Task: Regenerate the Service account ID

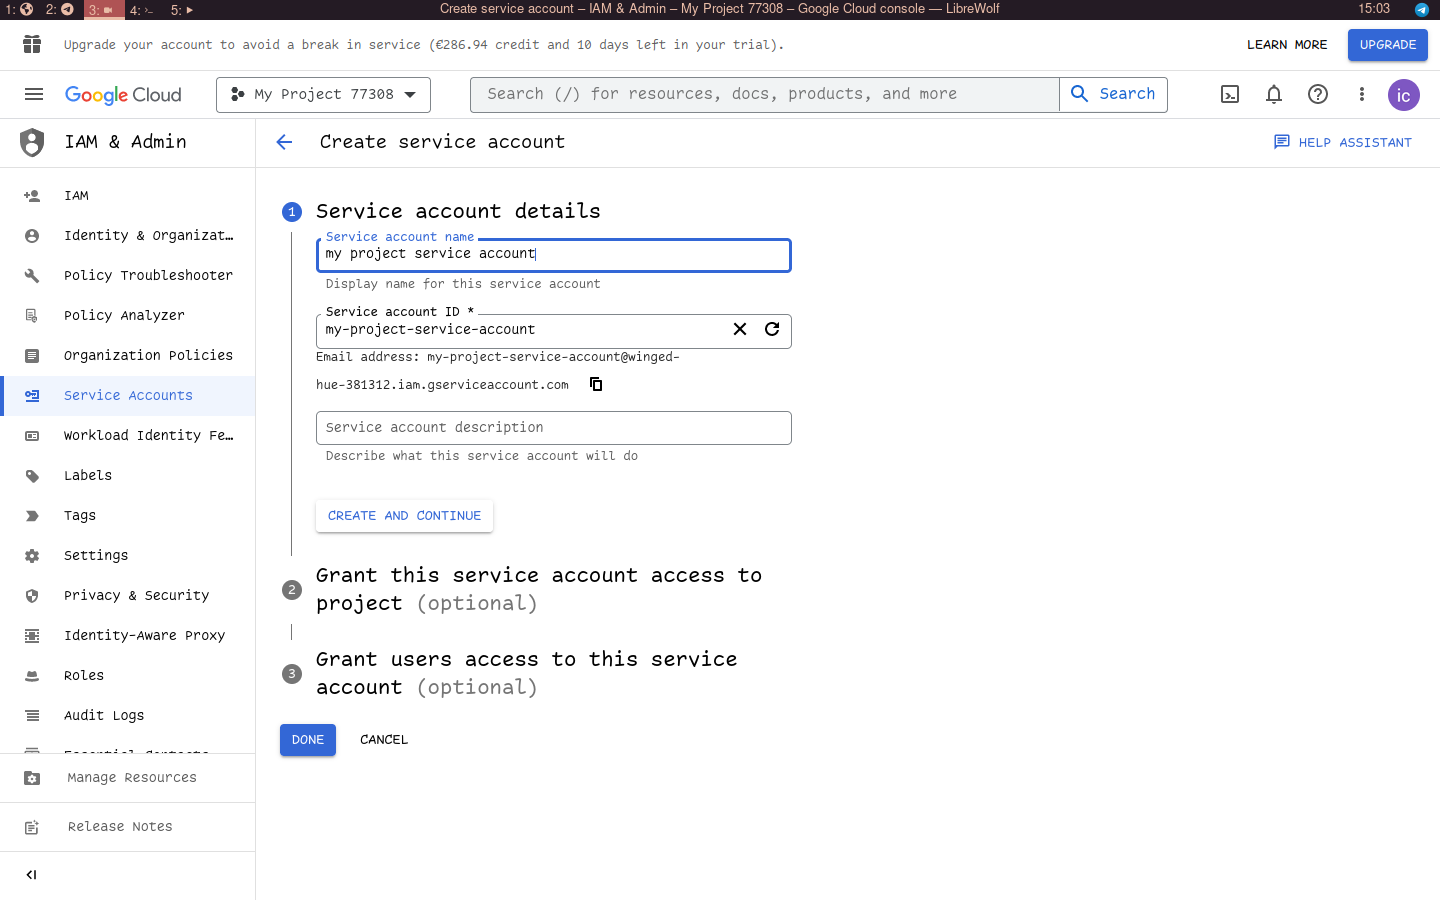Action: tap(771, 329)
